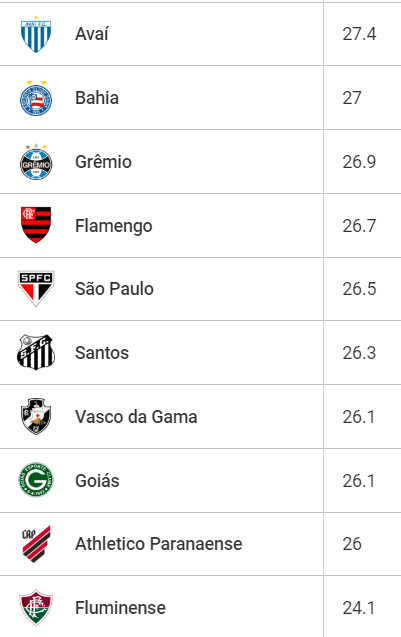Select the 24.1 value for Fluminense

coord(359,608)
